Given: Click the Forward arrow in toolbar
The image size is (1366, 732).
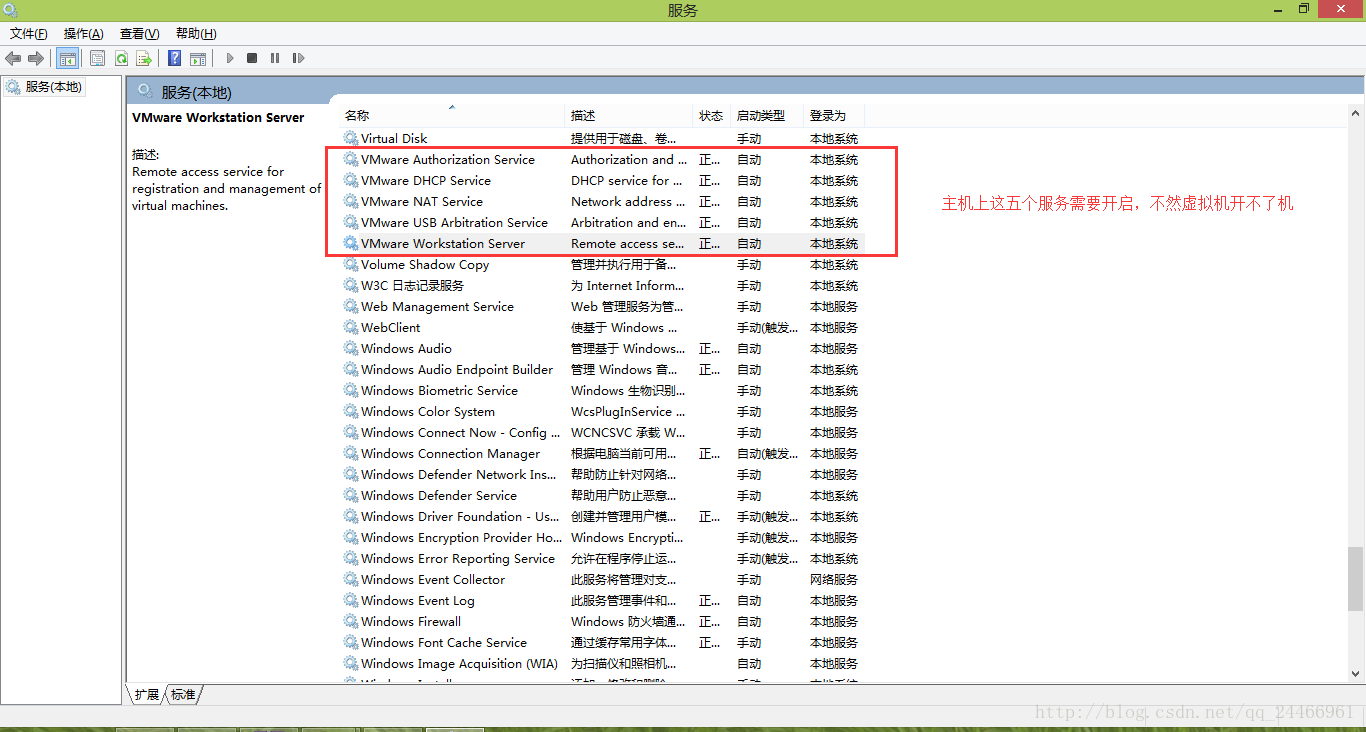Looking at the screenshot, I should click(36, 58).
